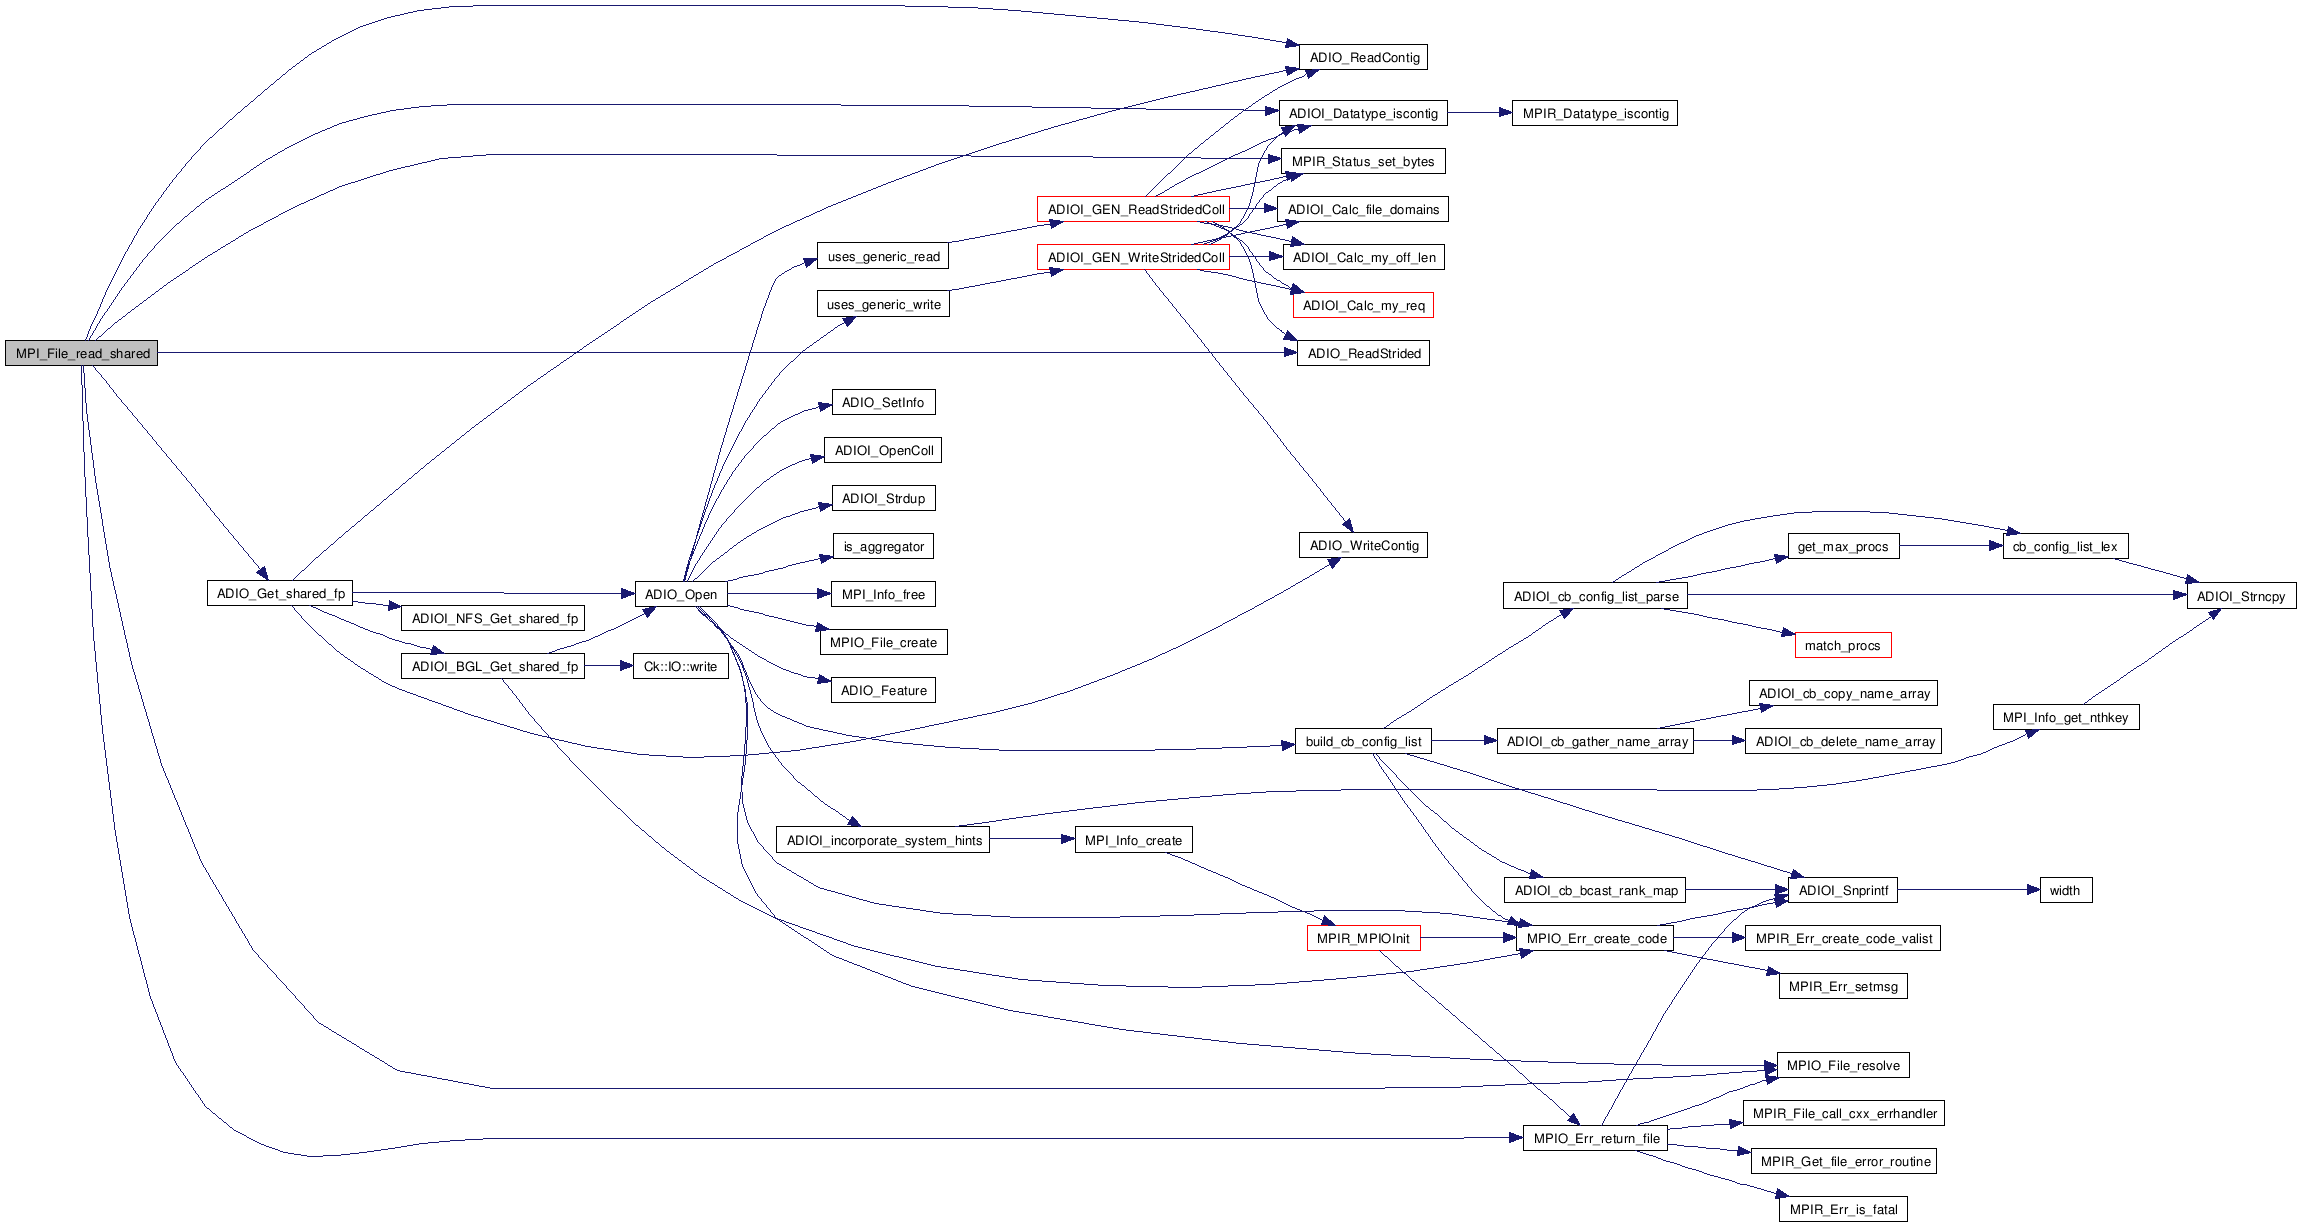Image resolution: width=2301 pixels, height=1225 pixels.
Task: Click the ADIOI_Calc_my_req red node
Action: [1363, 305]
